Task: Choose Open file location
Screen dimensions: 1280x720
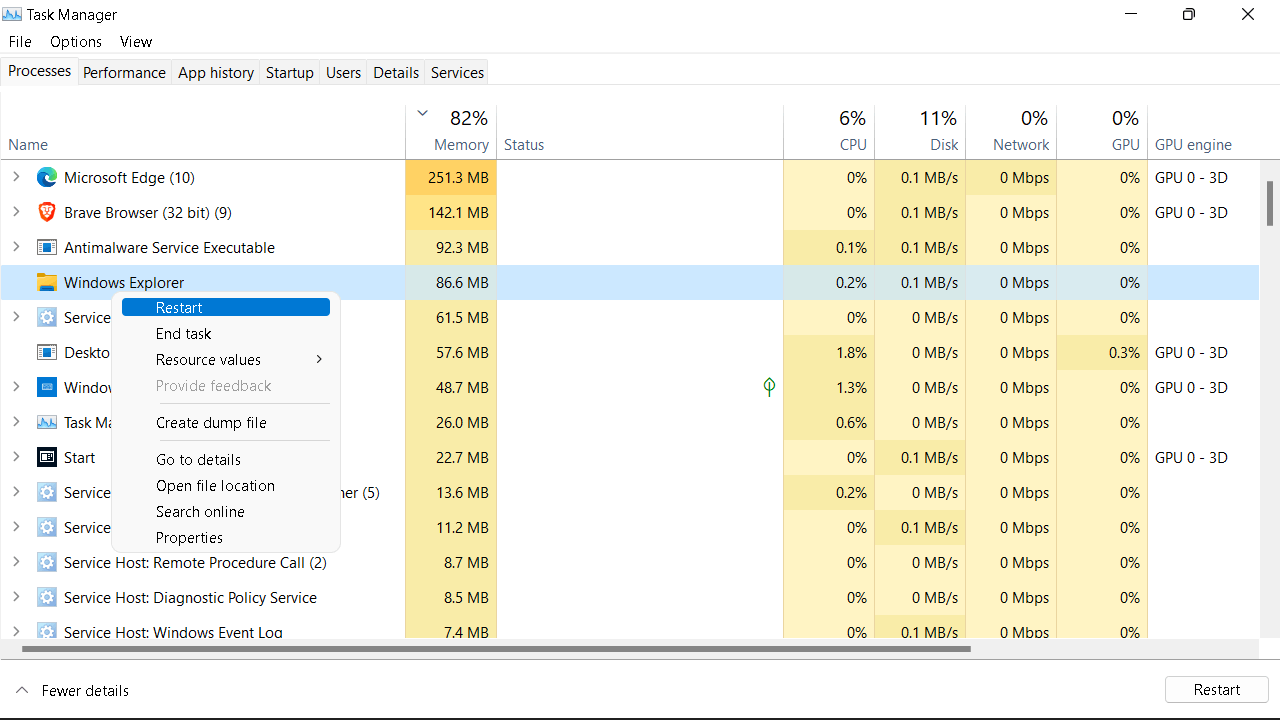Action: (226, 486)
